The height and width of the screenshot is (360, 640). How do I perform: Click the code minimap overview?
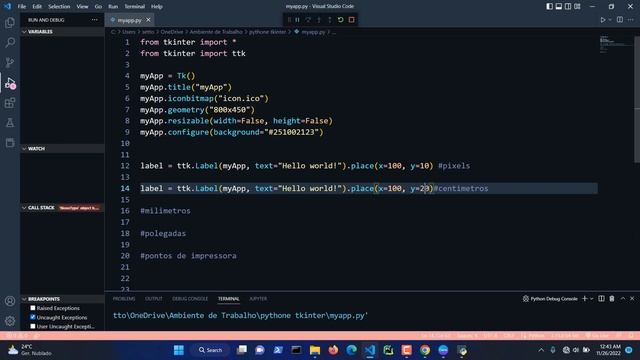click(616, 45)
